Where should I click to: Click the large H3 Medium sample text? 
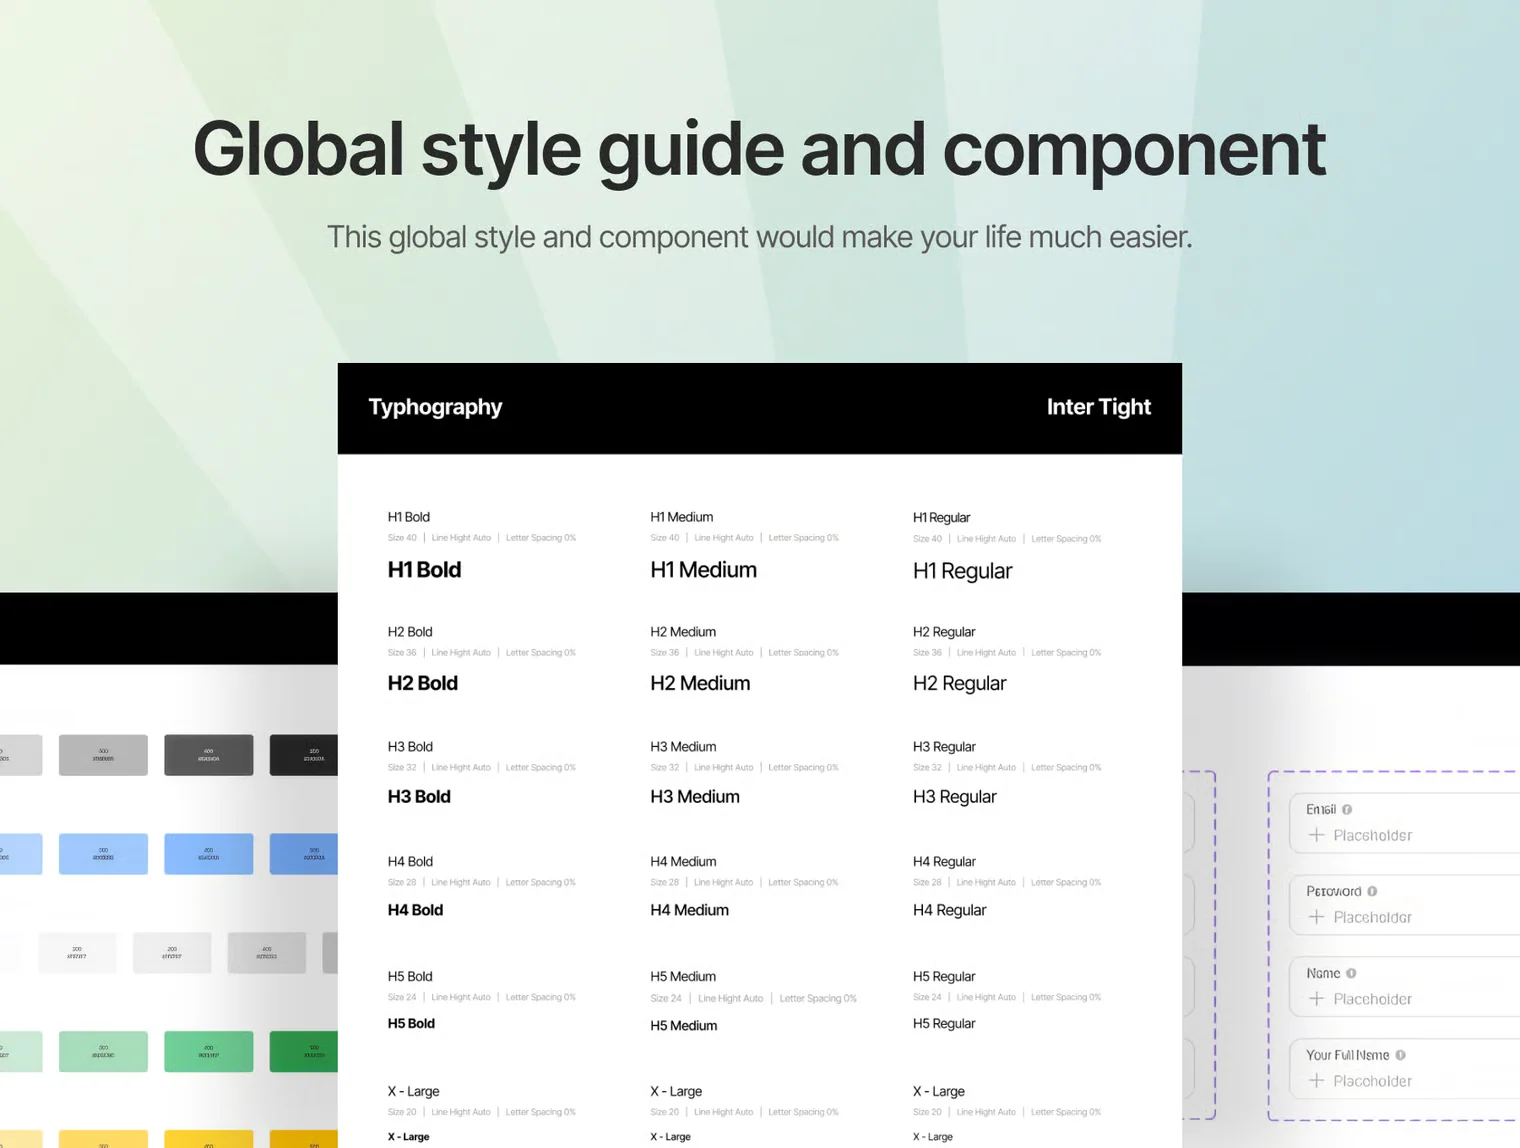click(x=695, y=797)
